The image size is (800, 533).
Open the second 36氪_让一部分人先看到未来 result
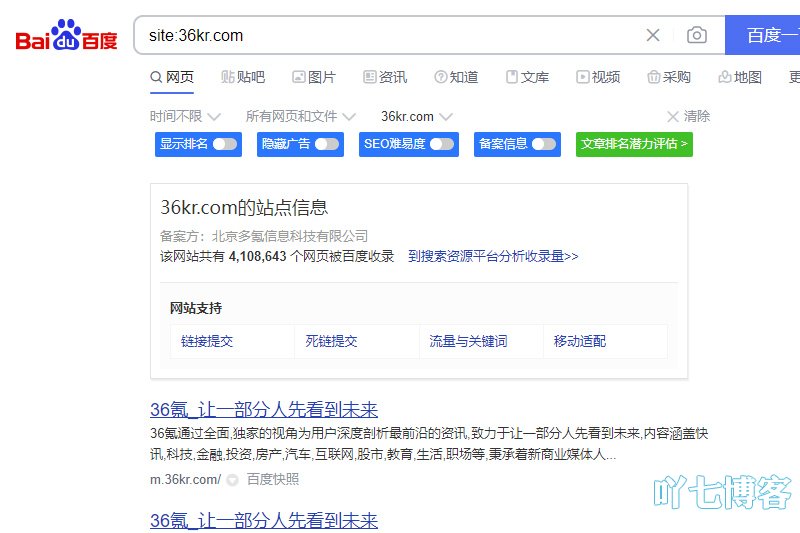(264, 521)
